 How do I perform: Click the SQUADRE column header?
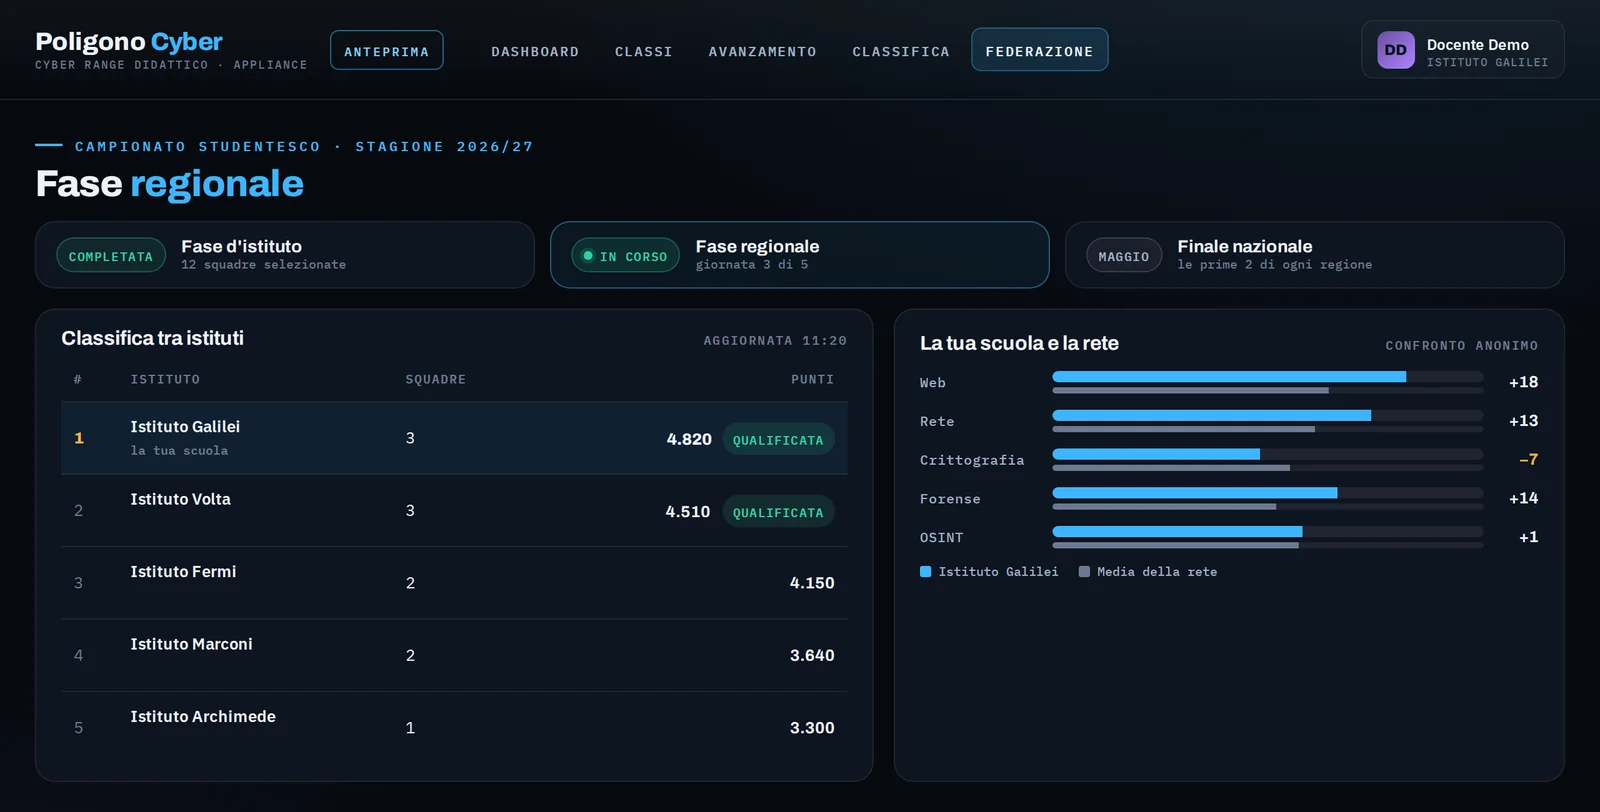435,379
